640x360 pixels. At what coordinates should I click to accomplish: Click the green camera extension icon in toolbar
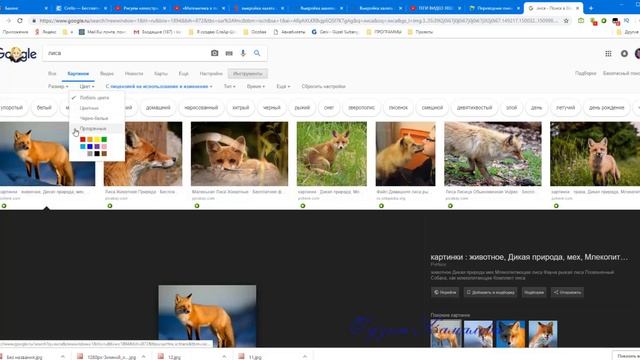pyautogui.click(x=581, y=20)
